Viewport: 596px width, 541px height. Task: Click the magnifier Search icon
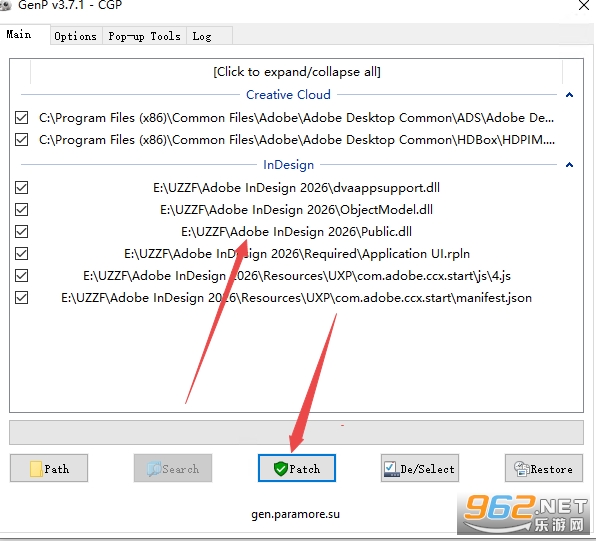pos(154,469)
